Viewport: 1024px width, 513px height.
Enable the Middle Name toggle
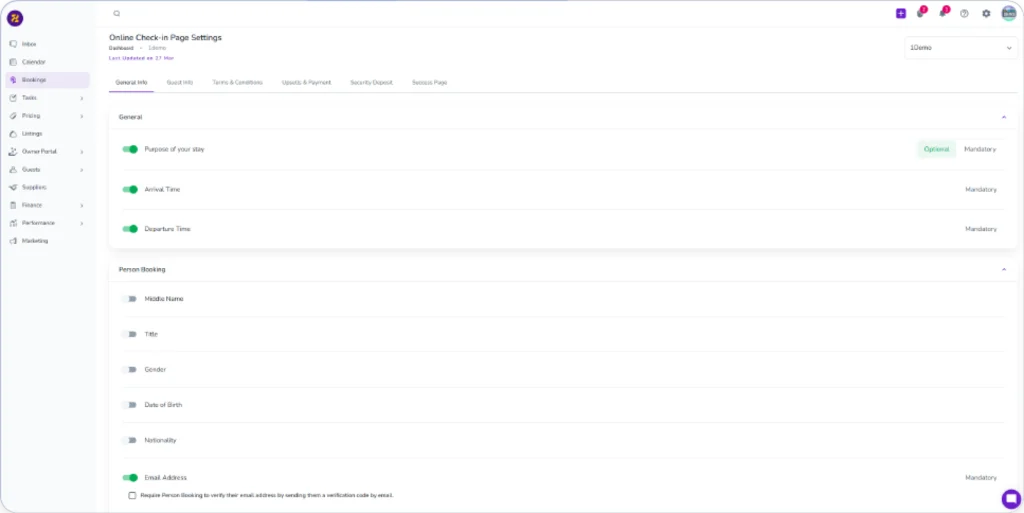point(130,299)
